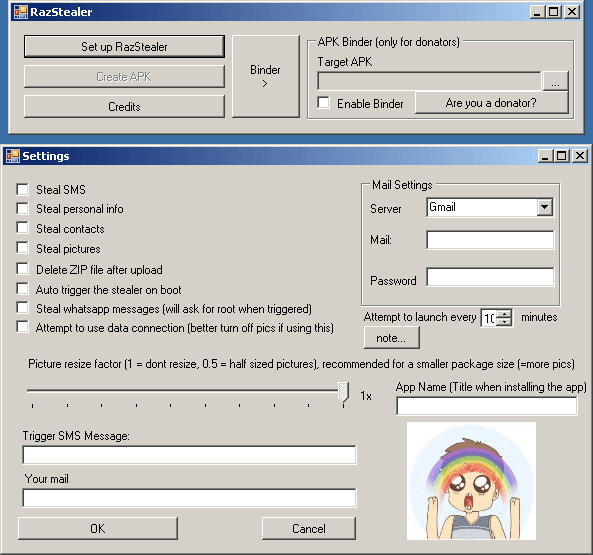
Task: Tick the Enable Binder checkbox
Action: tap(323, 103)
